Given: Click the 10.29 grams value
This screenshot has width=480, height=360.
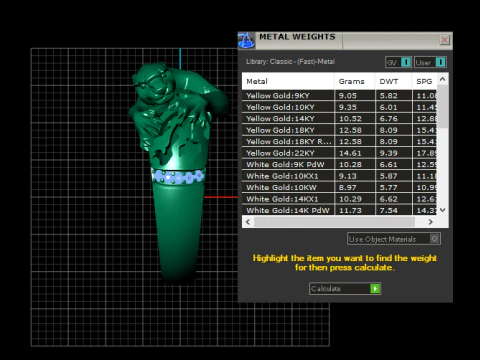Looking at the screenshot, I should point(350,199).
